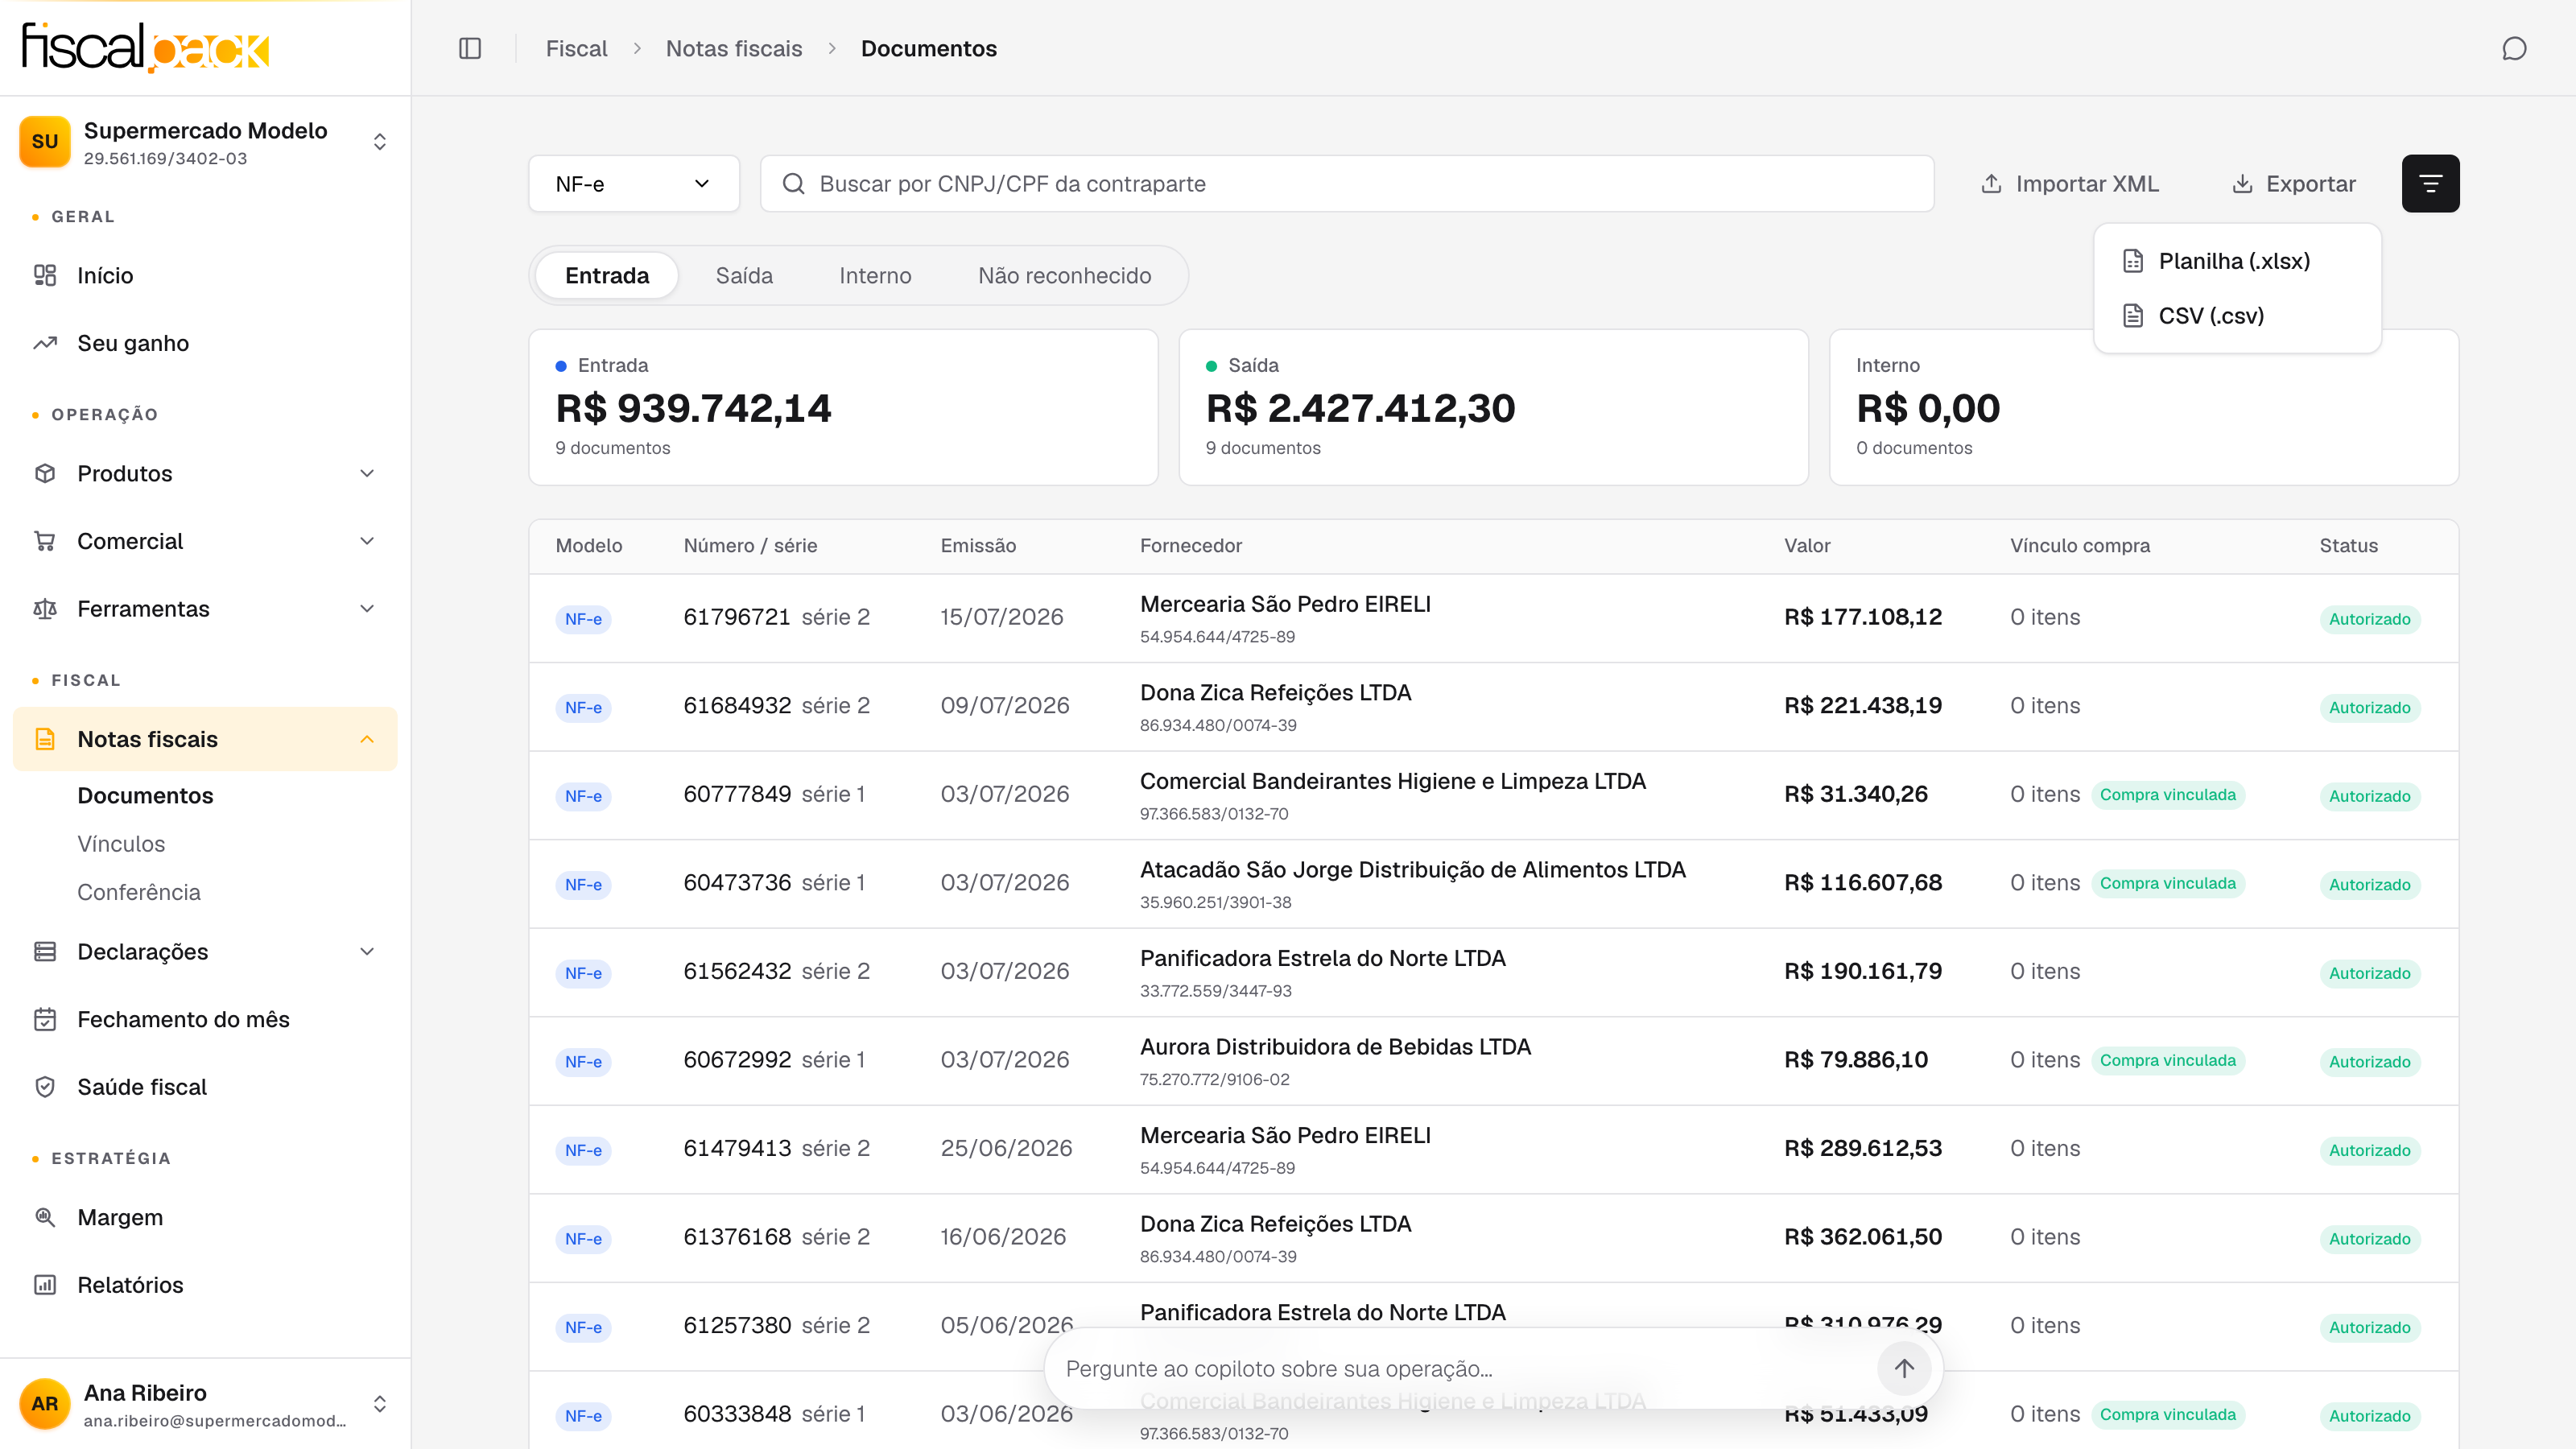Click the Valor column header
This screenshot has width=2576, height=1449.
coord(1807,545)
